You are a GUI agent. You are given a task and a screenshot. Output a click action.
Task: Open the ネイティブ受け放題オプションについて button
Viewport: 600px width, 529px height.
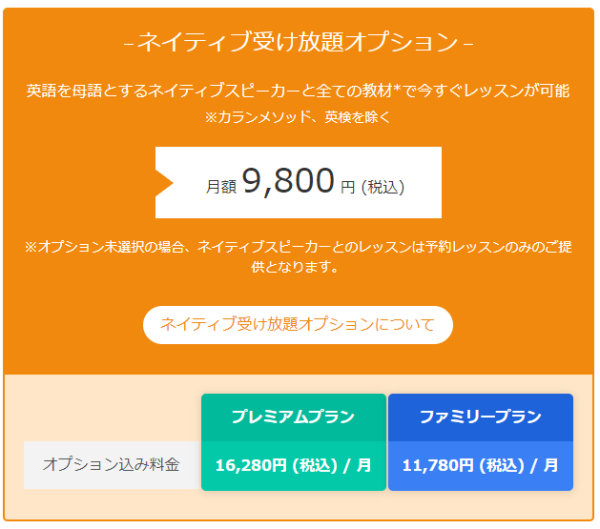click(x=298, y=325)
